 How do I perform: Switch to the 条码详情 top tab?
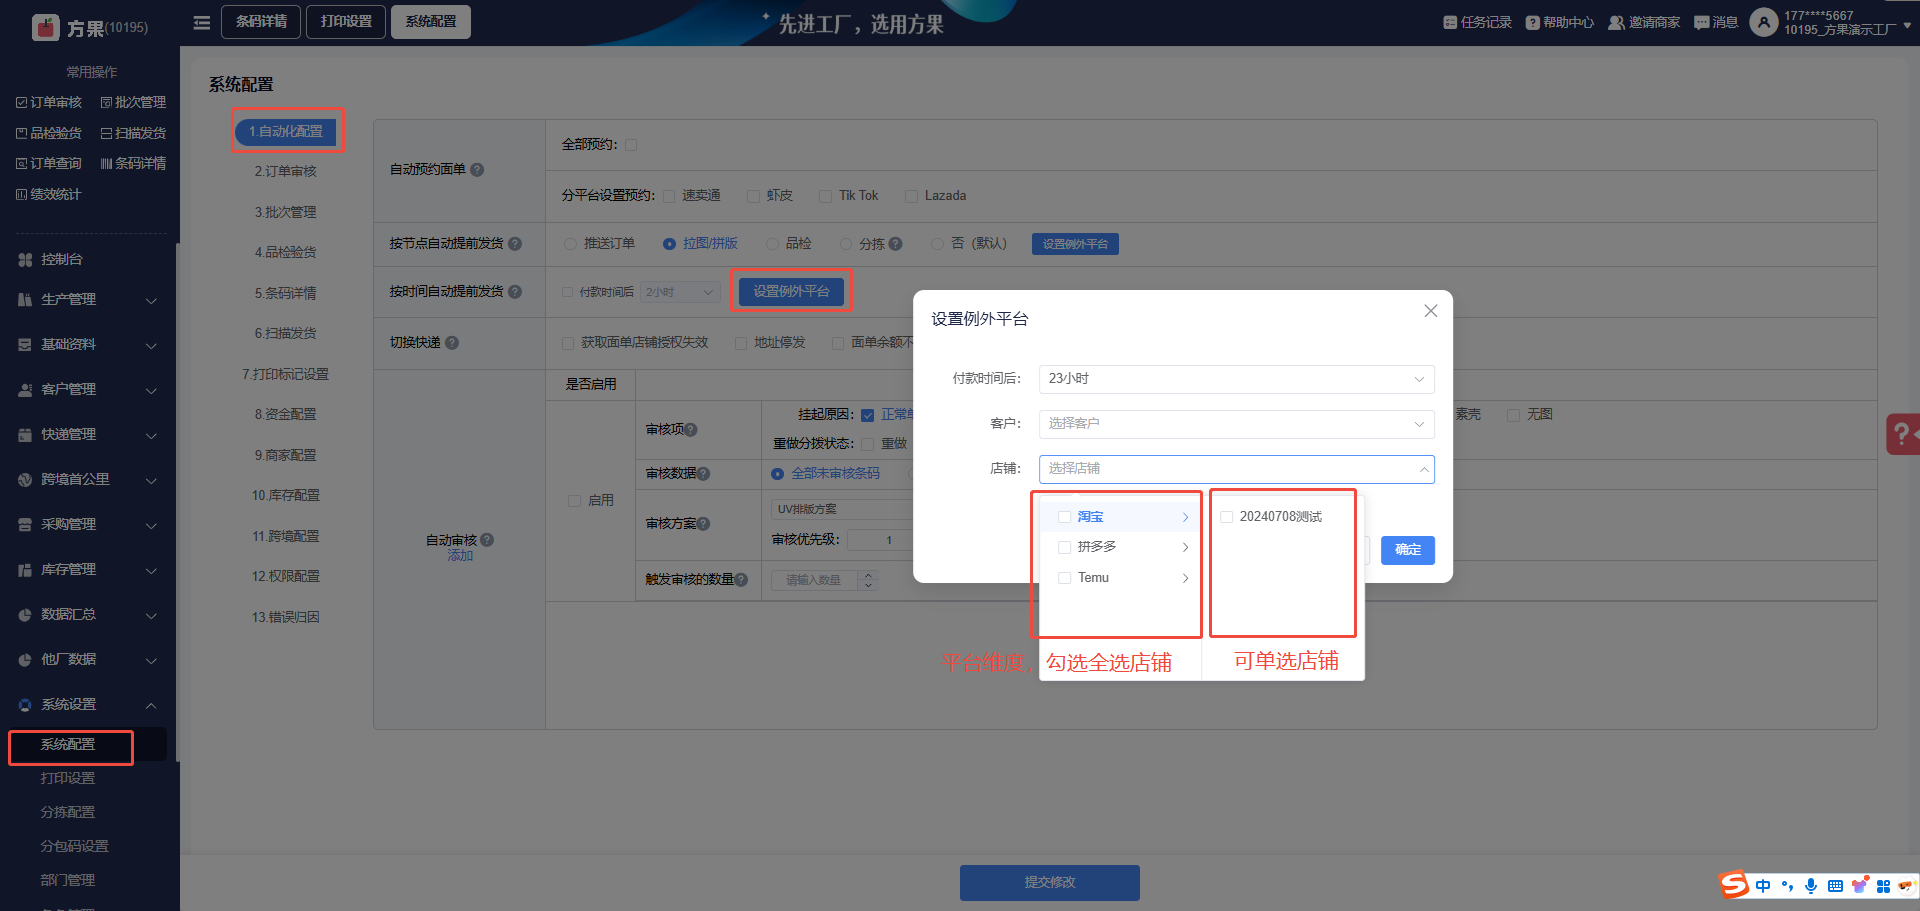[x=261, y=22]
